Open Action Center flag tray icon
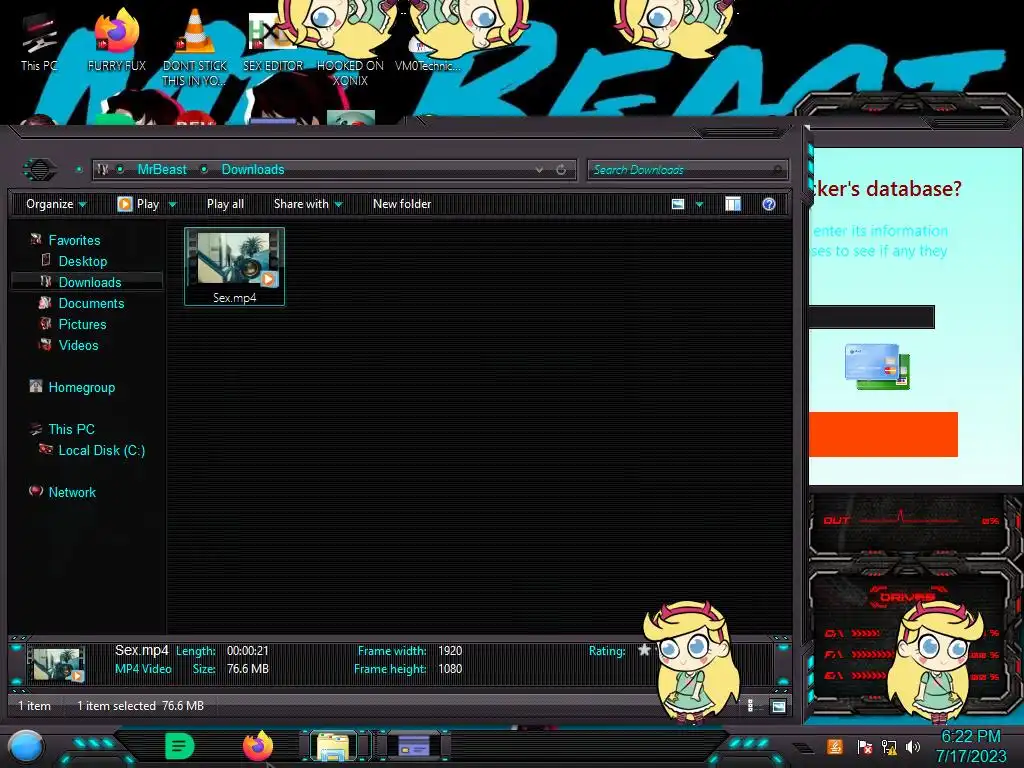The width and height of the screenshot is (1024, 768). [x=864, y=746]
